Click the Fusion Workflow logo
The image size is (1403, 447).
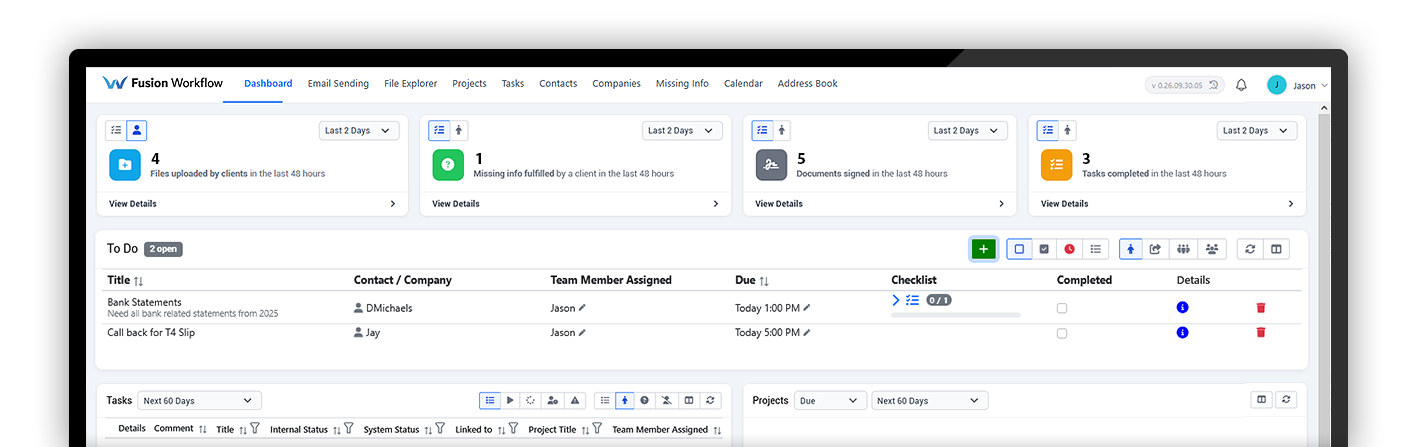point(163,84)
